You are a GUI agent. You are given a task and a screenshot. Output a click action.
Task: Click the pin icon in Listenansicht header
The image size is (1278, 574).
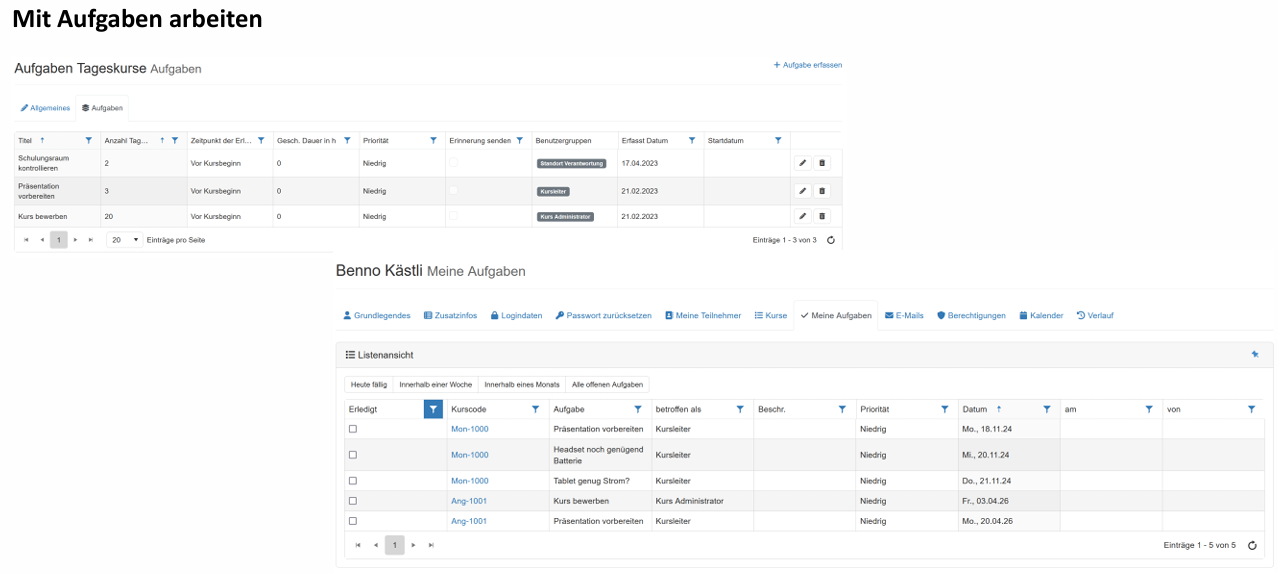1255,354
